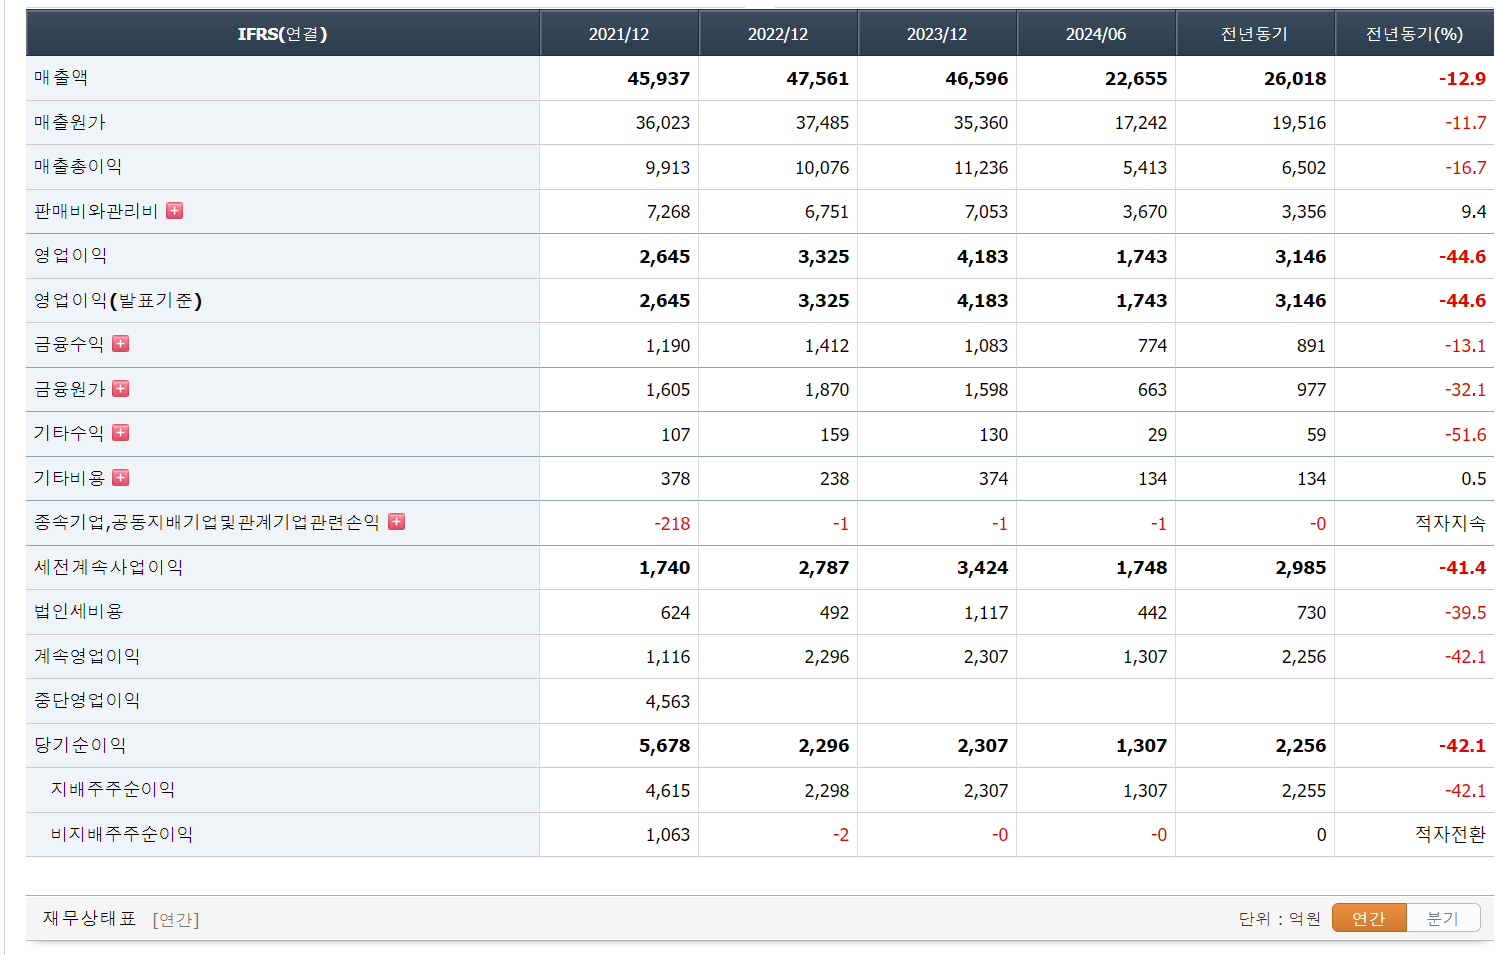This screenshot has height=955, width=1498.
Task: Click the 세전계속사업이익 row label
Action: tap(109, 567)
